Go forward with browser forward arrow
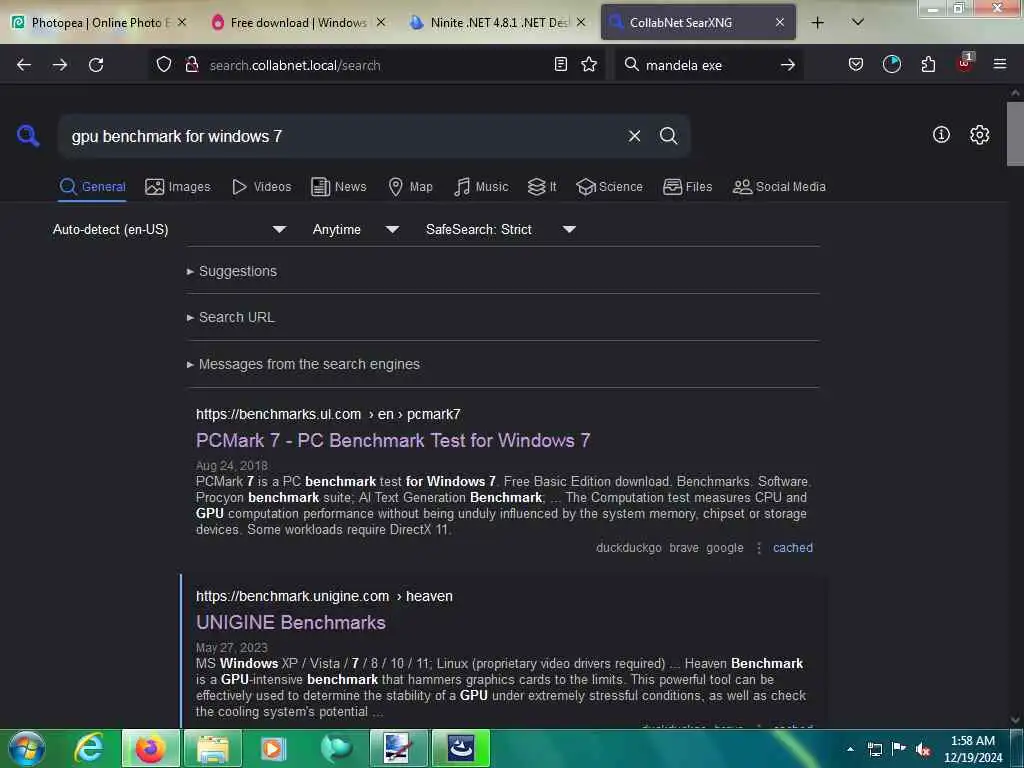Screen dimensions: 1024x768 [60, 65]
